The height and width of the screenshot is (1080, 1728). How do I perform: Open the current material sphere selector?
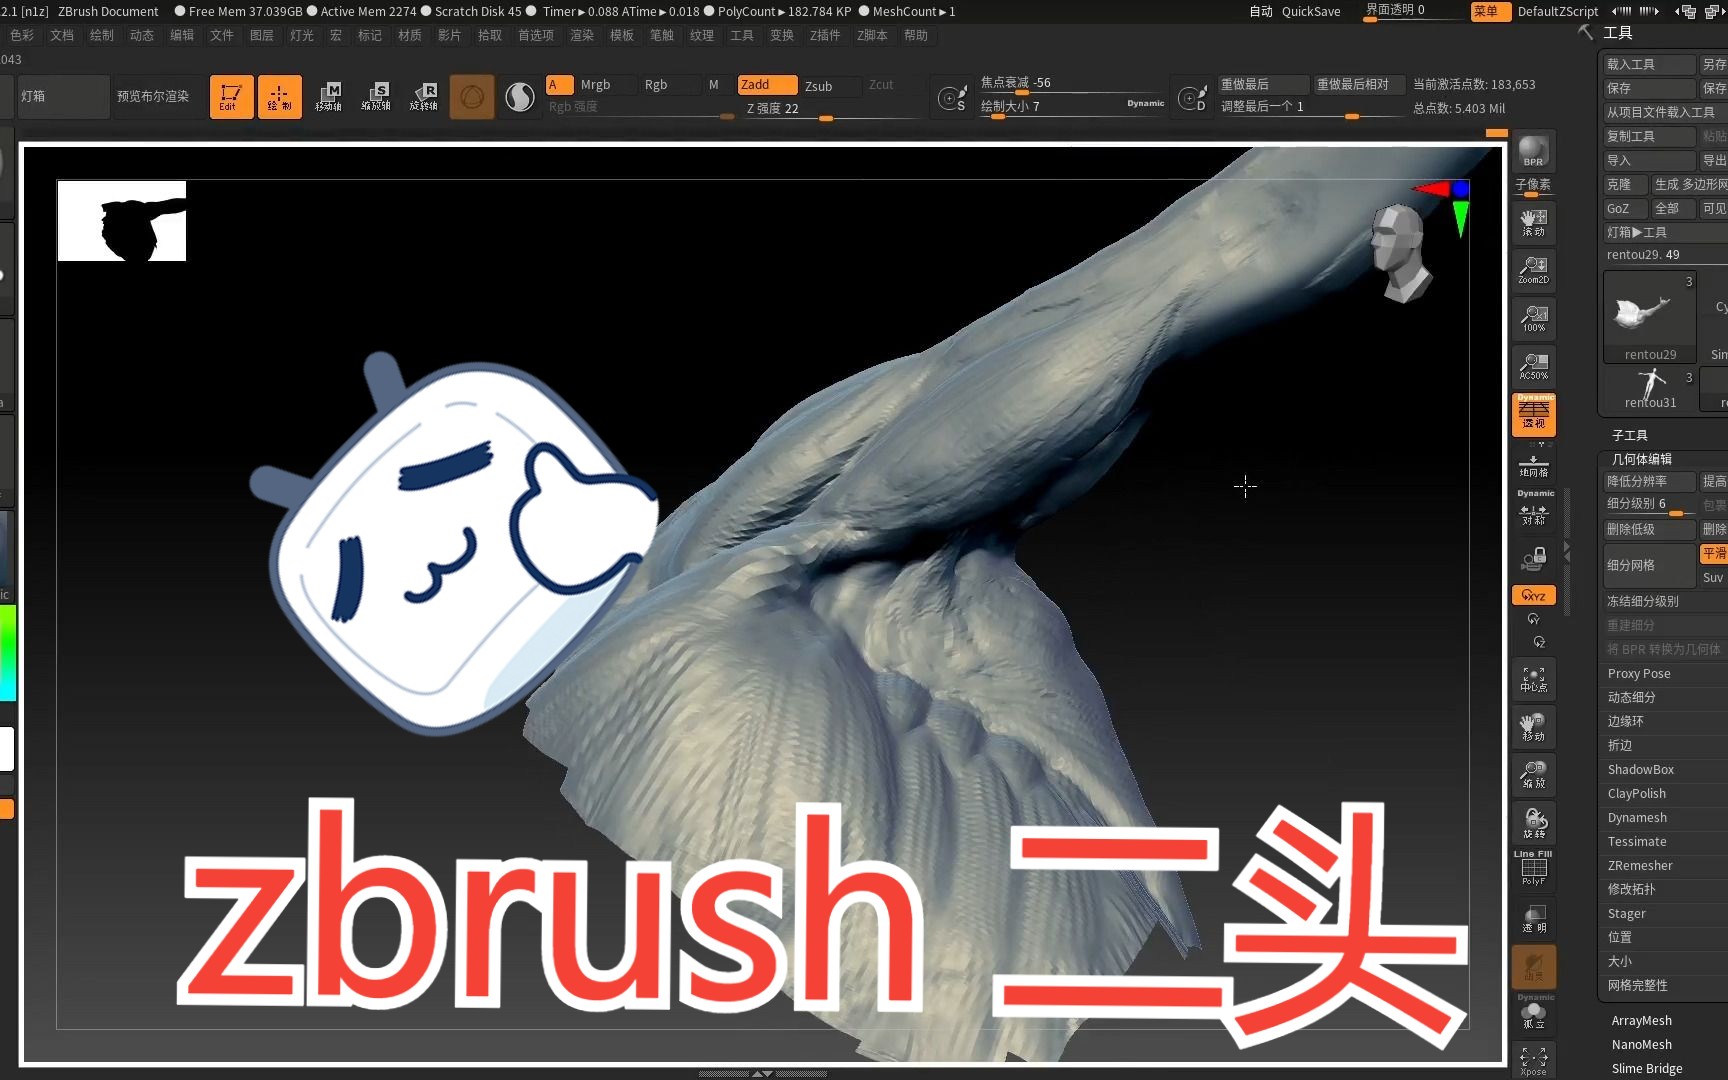point(519,96)
